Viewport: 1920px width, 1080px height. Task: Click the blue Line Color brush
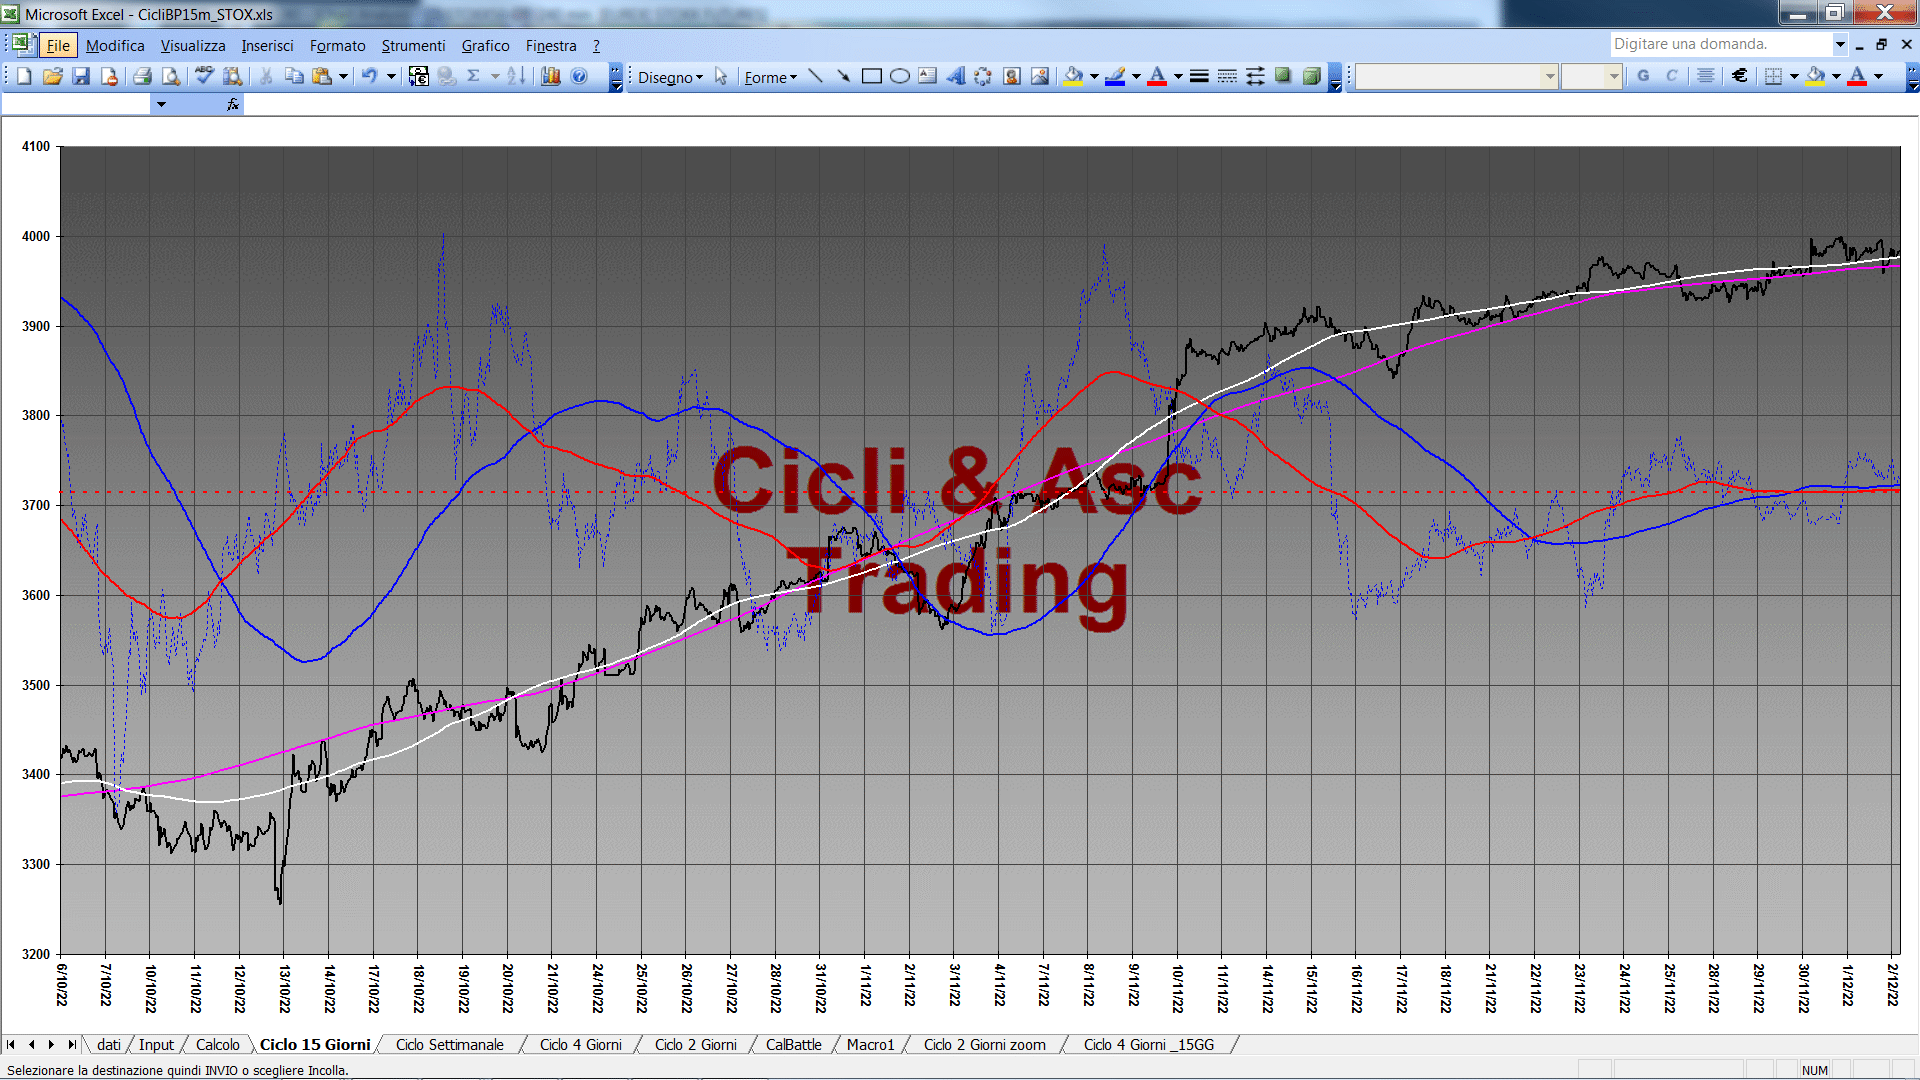[x=1115, y=76]
